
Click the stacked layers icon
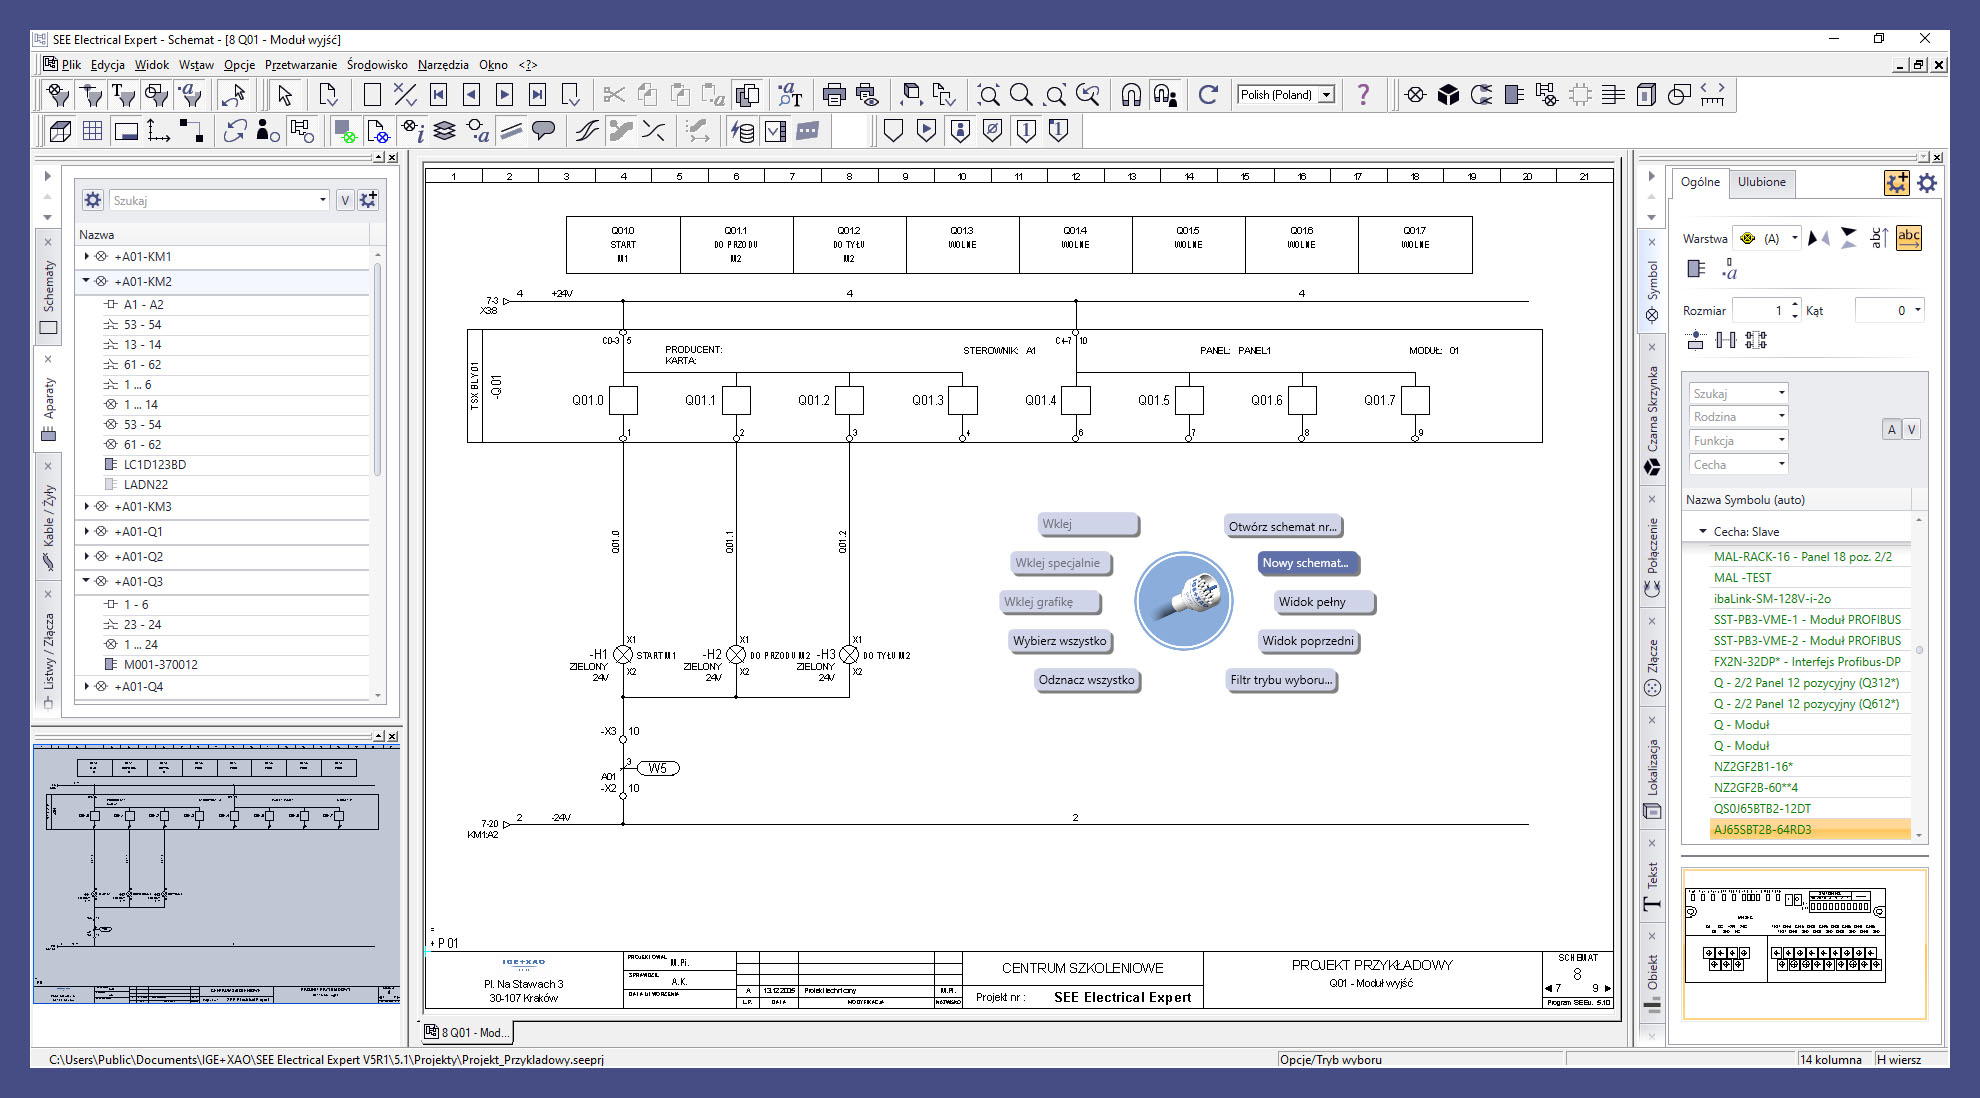(x=445, y=131)
